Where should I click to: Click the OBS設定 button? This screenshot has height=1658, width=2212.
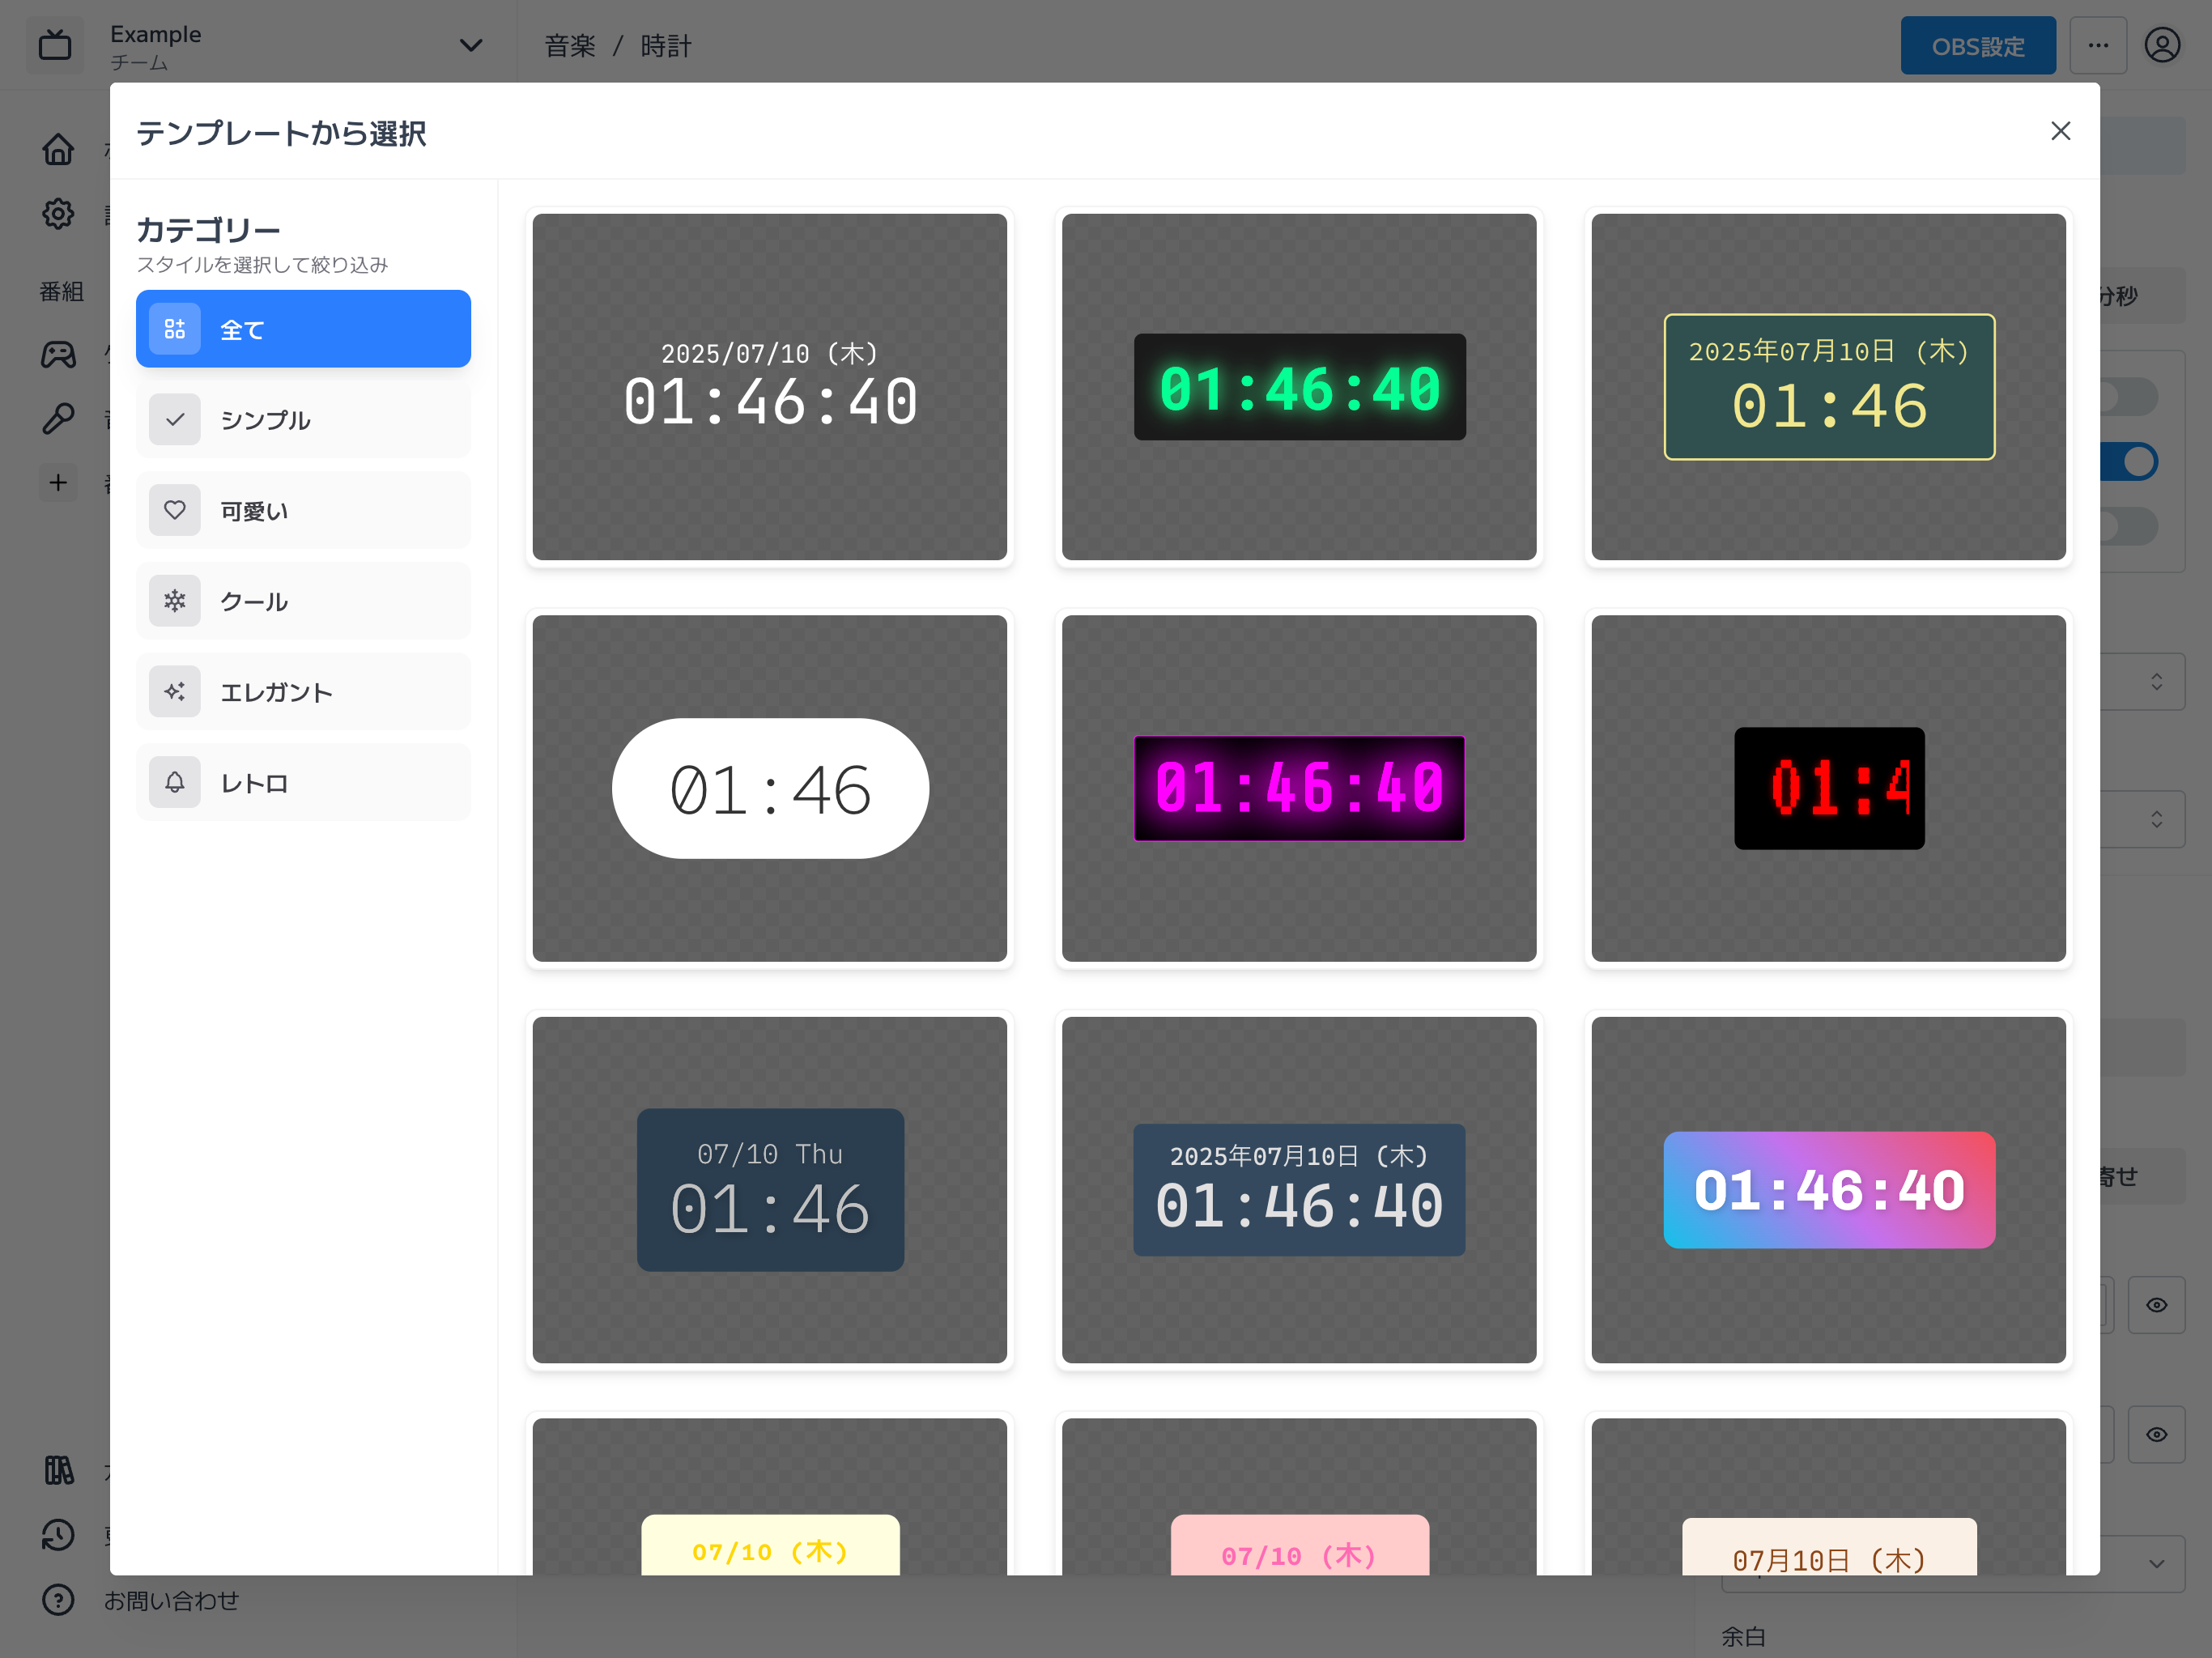[1977, 46]
